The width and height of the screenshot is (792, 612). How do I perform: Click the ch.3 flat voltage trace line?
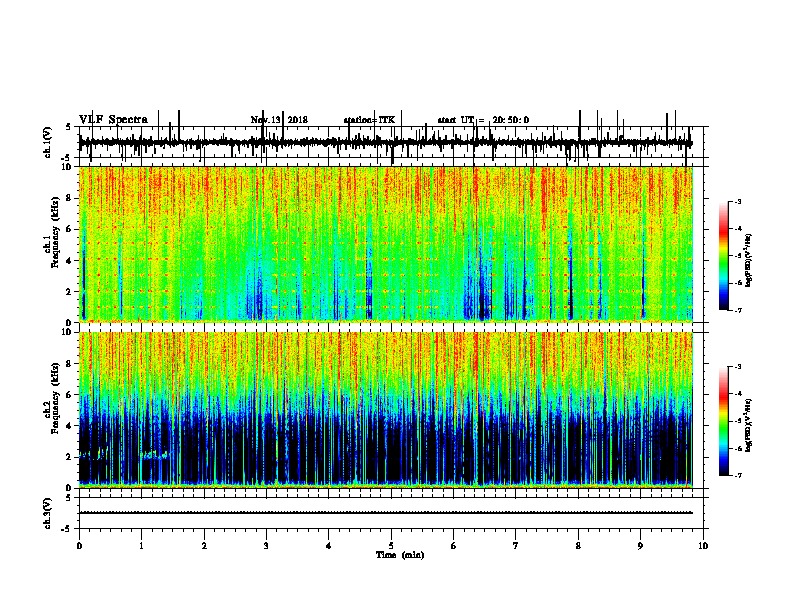pyautogui.click(x=385, y=513)
